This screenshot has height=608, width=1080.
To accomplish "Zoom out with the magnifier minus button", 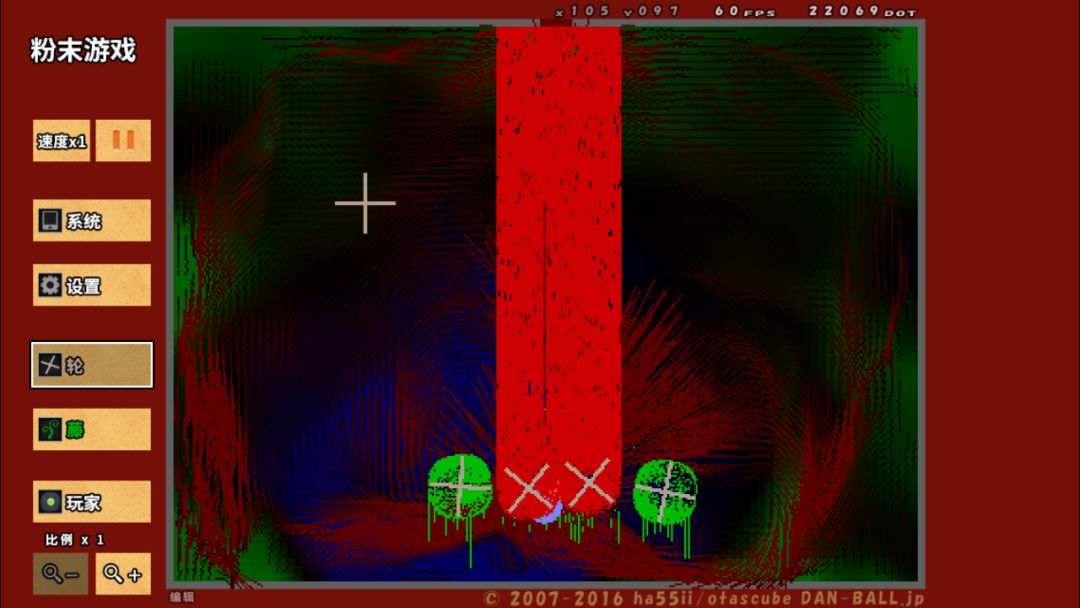I will click(61, 574).
